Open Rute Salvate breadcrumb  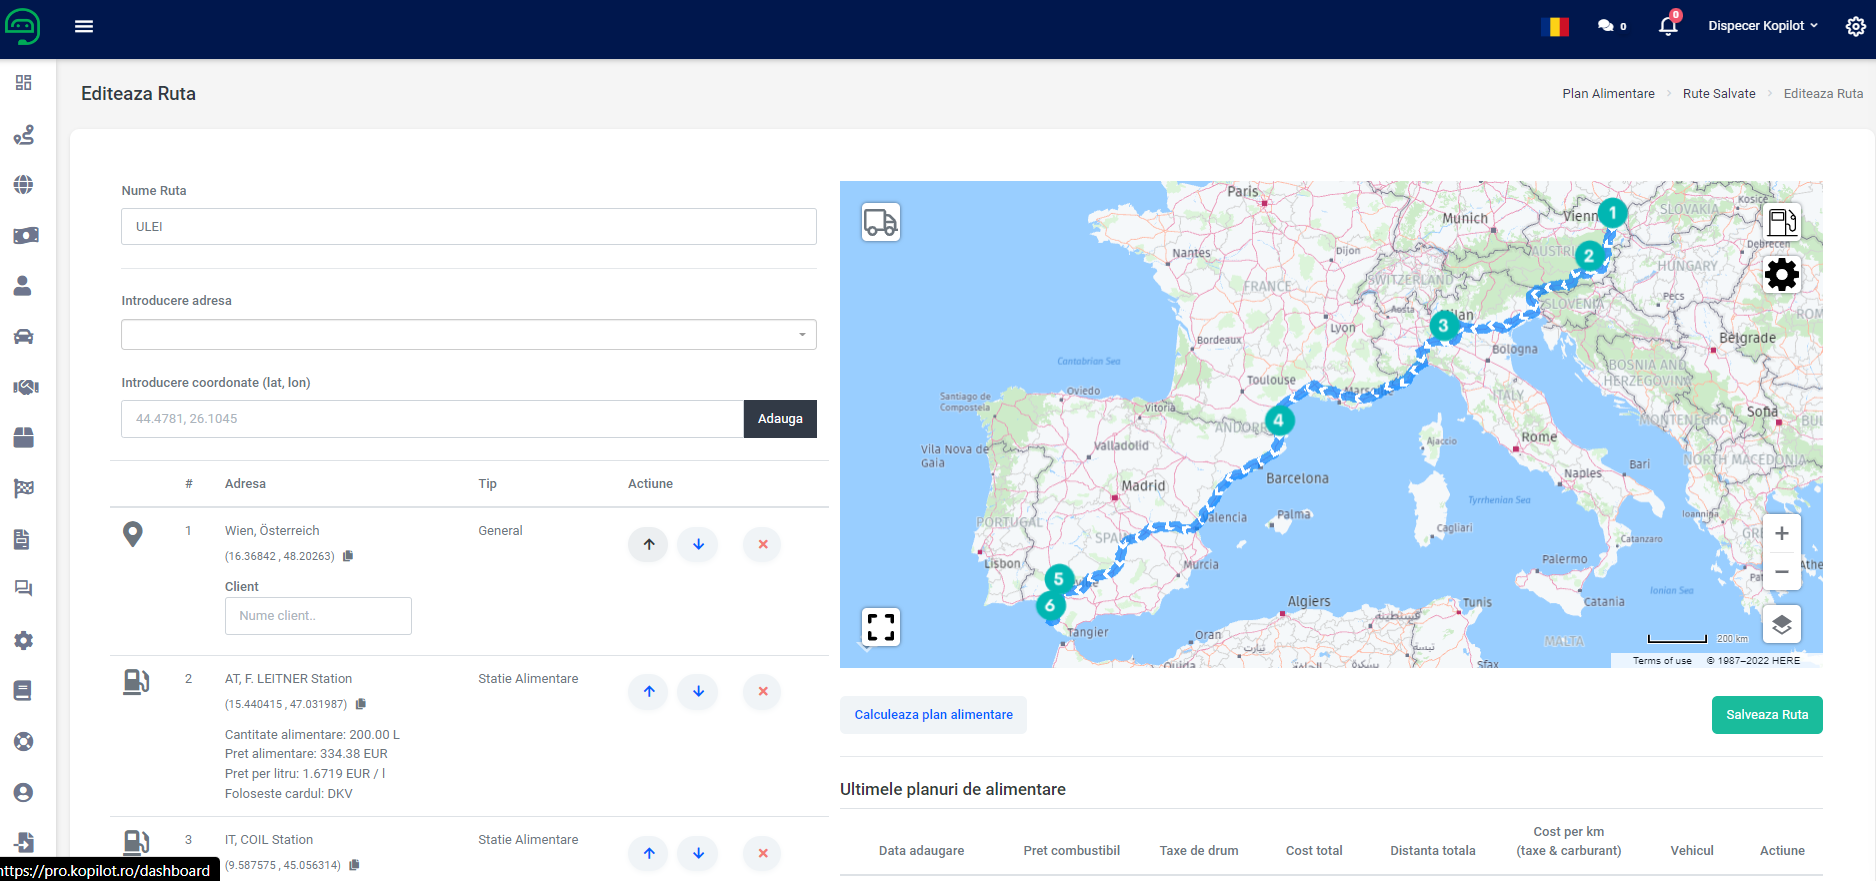coord(1718,93)
